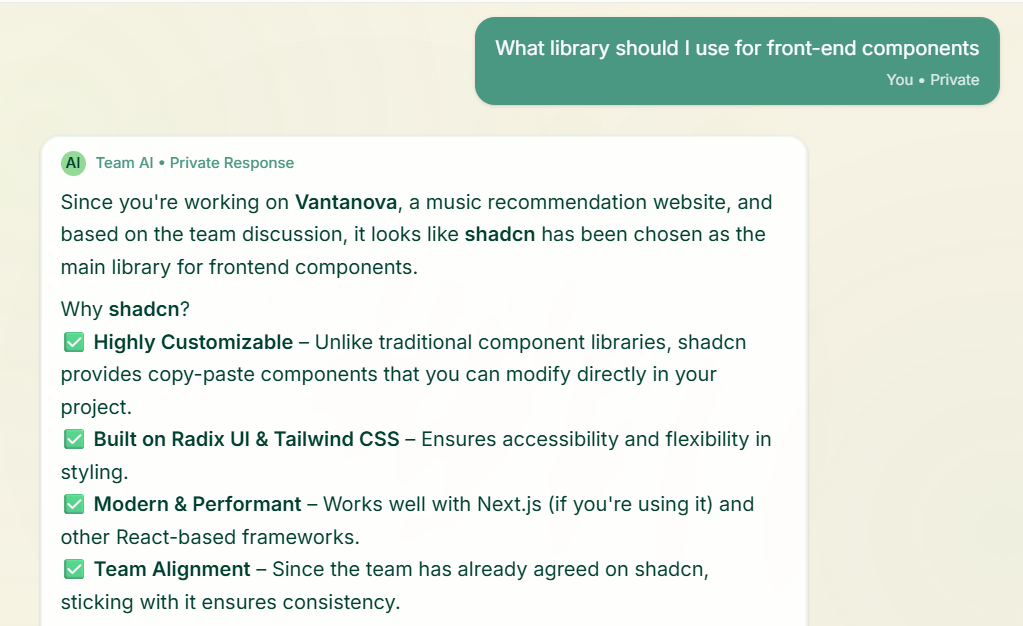Screen dimensions: 1023x626
Task: Click the checkmark beside Highly Customizable
Action: [x=74, y=342]
